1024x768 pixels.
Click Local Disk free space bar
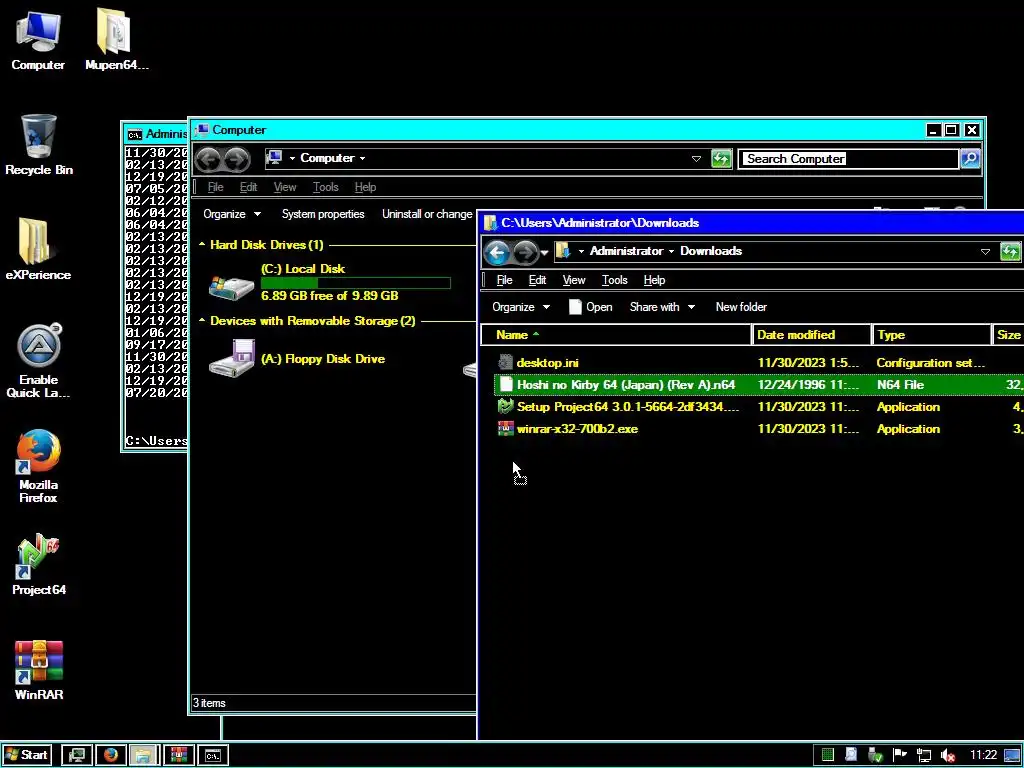pos(355,283)
